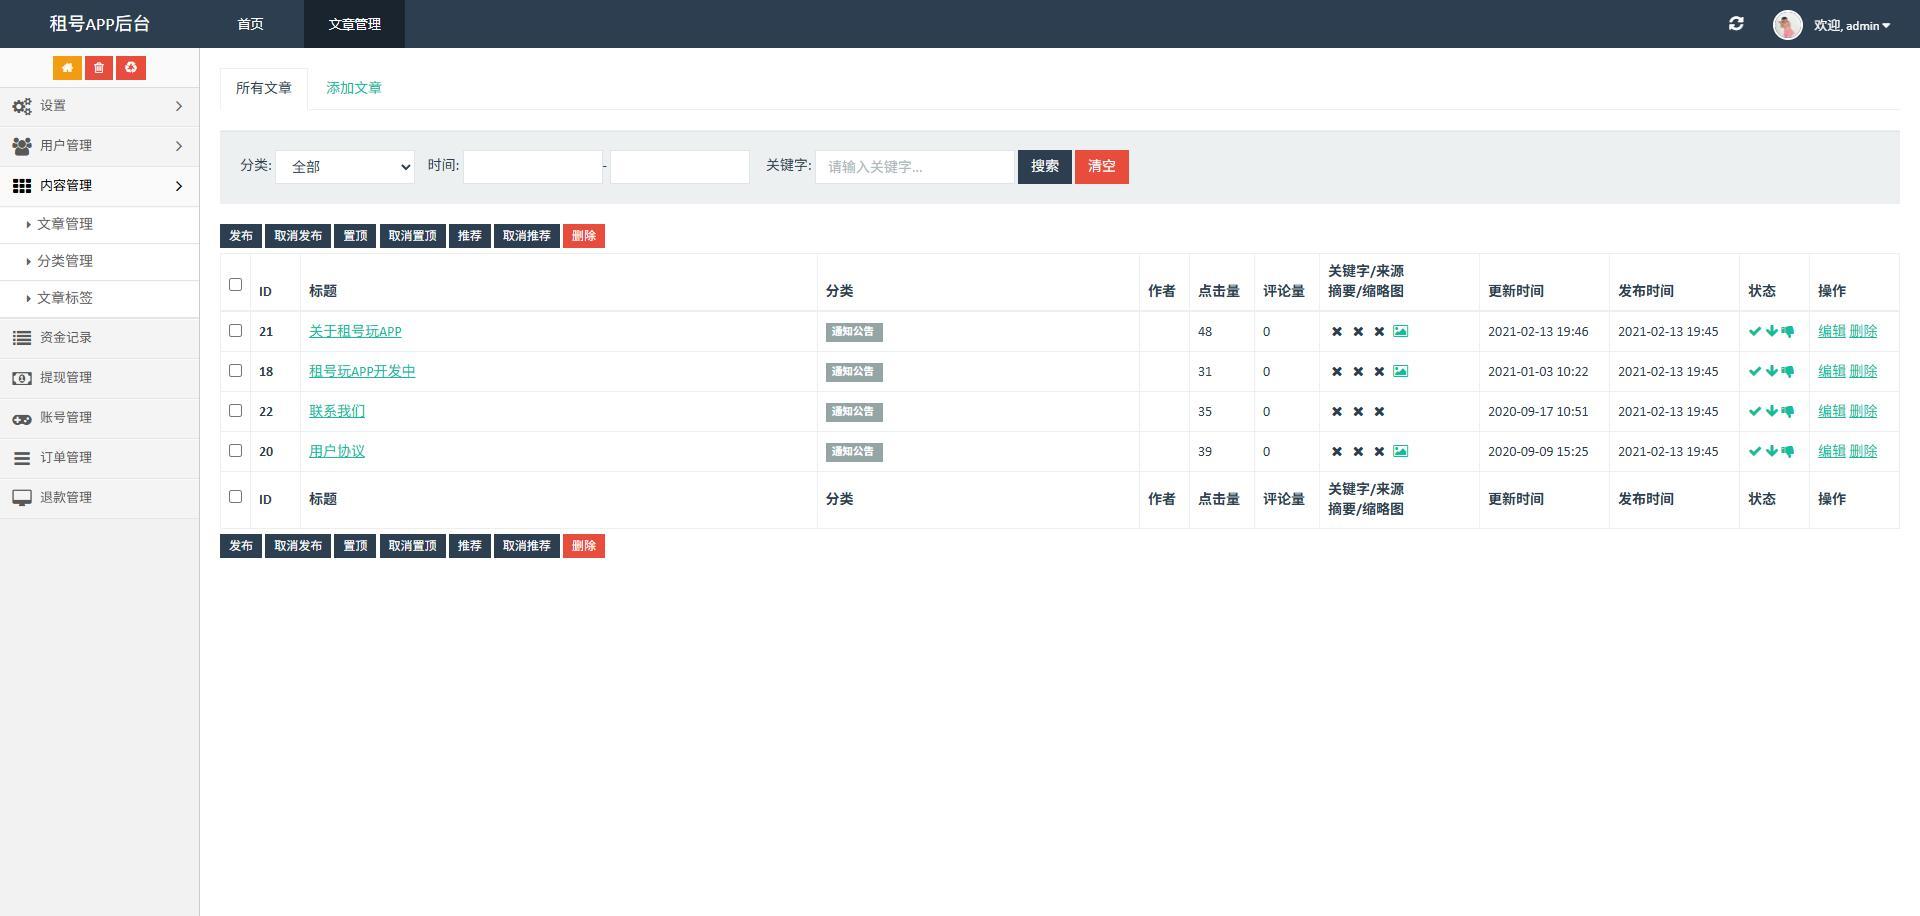The height and width of the screenshot is (916, 1920).
Task: Click thumbnail image icon for article 21
Action: pos(1401,331)
